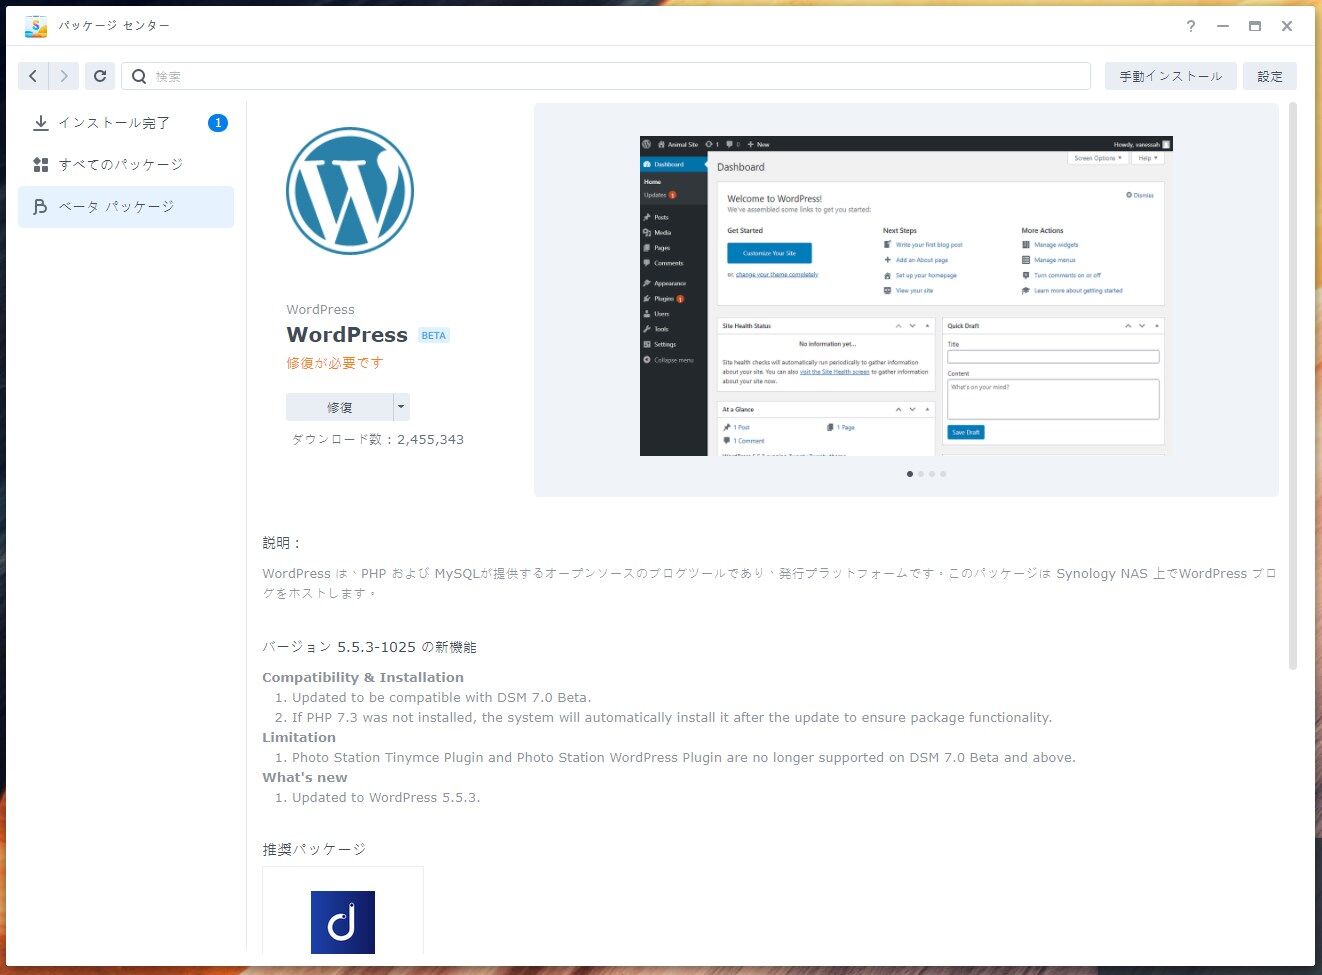Minimize the Package Center window

[x=1223, y=26]
